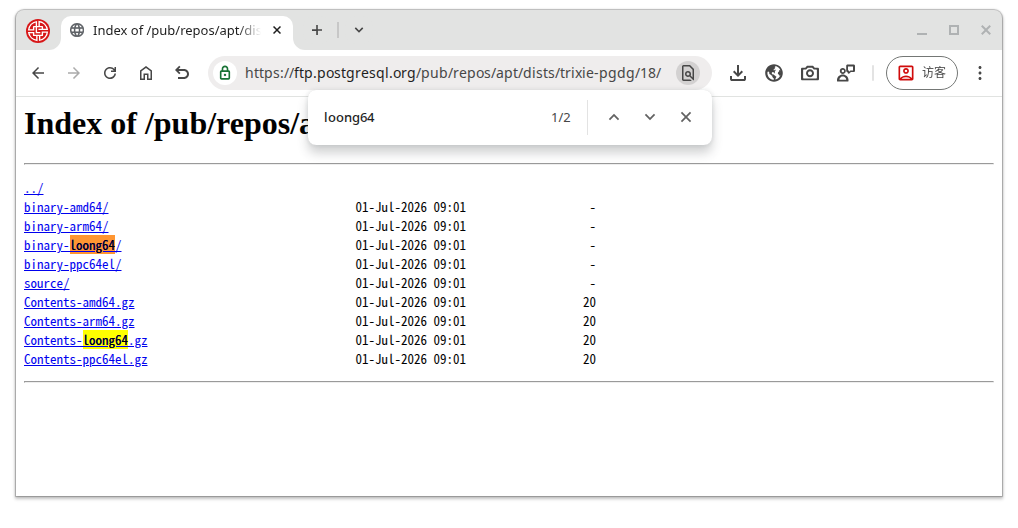1018x528 pixels.
Task: Open the 访客 guest profile button
Action: tap(921, 73)
